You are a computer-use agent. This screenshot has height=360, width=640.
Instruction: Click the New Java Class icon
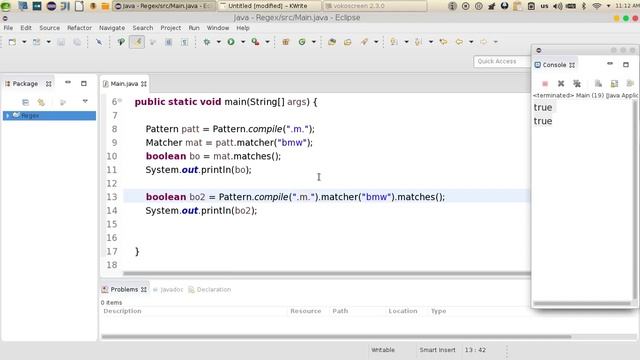click(302, 42)
